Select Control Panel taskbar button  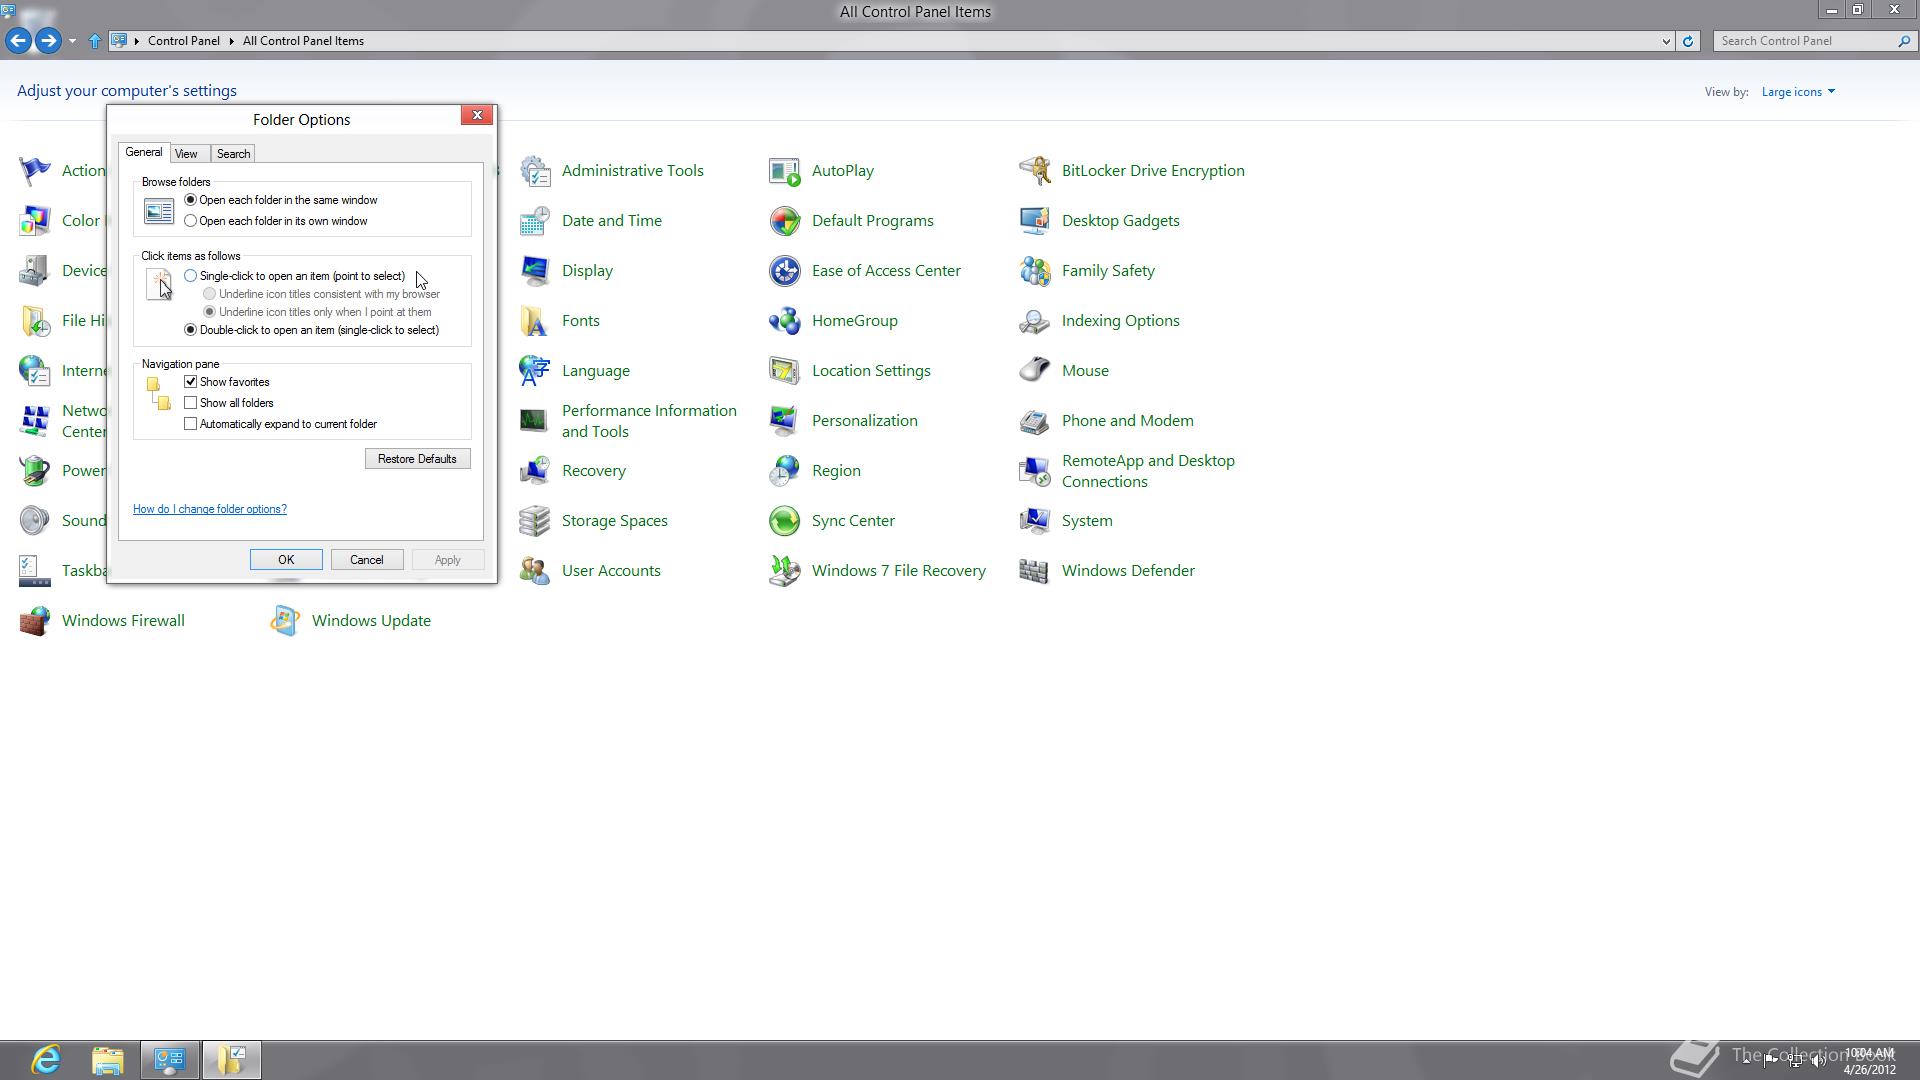pyautogui.click(x=170, y=1060)
